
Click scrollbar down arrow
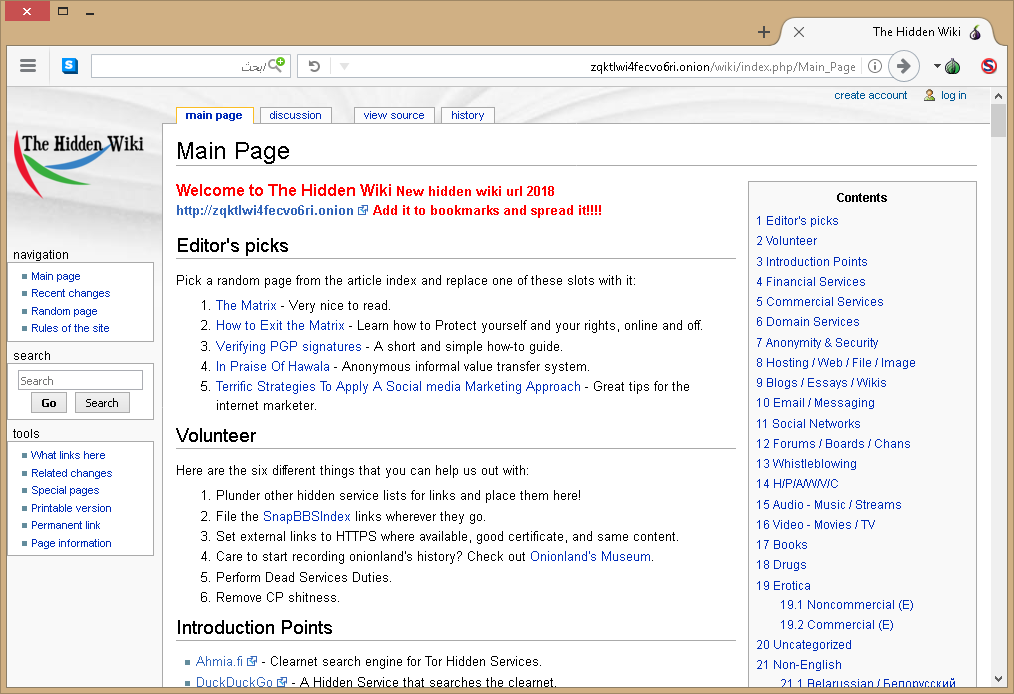pyautogui.click(x=998, y=679)
